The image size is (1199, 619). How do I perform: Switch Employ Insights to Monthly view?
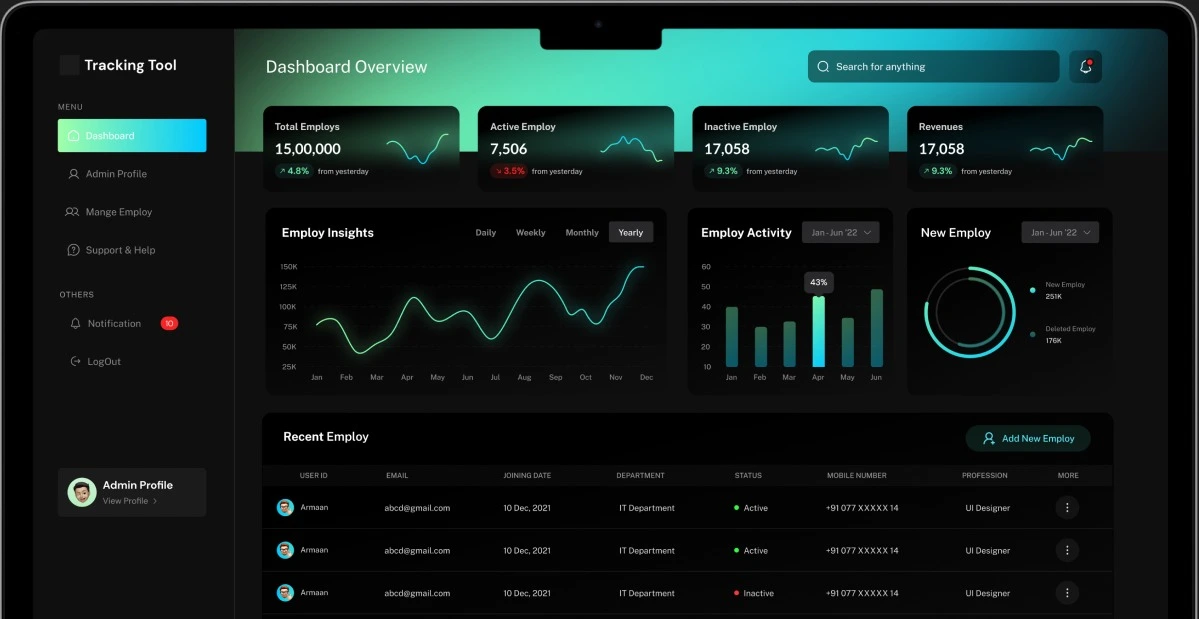point(582,233)
